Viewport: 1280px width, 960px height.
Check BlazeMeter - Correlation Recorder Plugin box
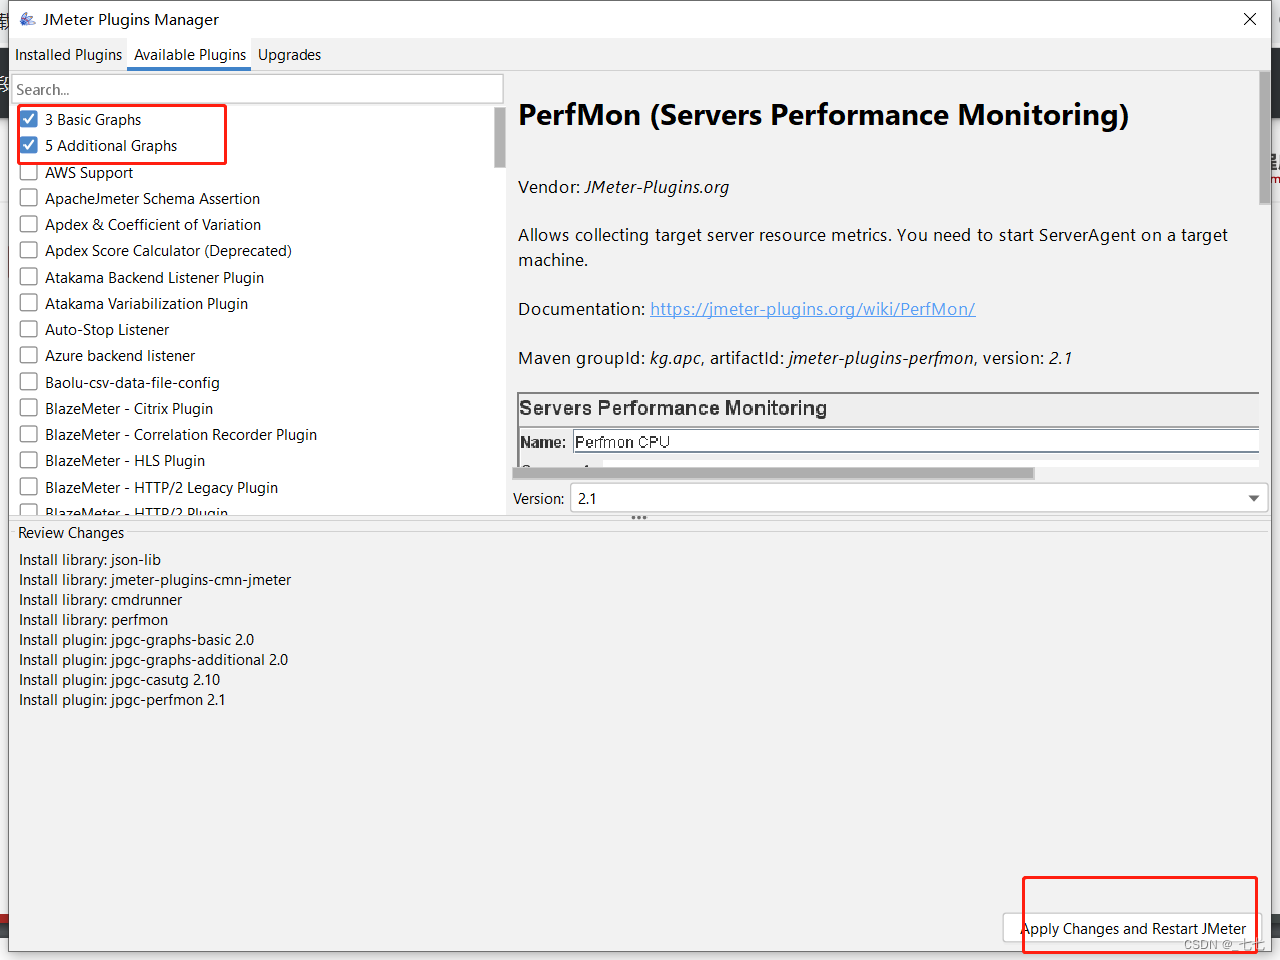point(29,434)
